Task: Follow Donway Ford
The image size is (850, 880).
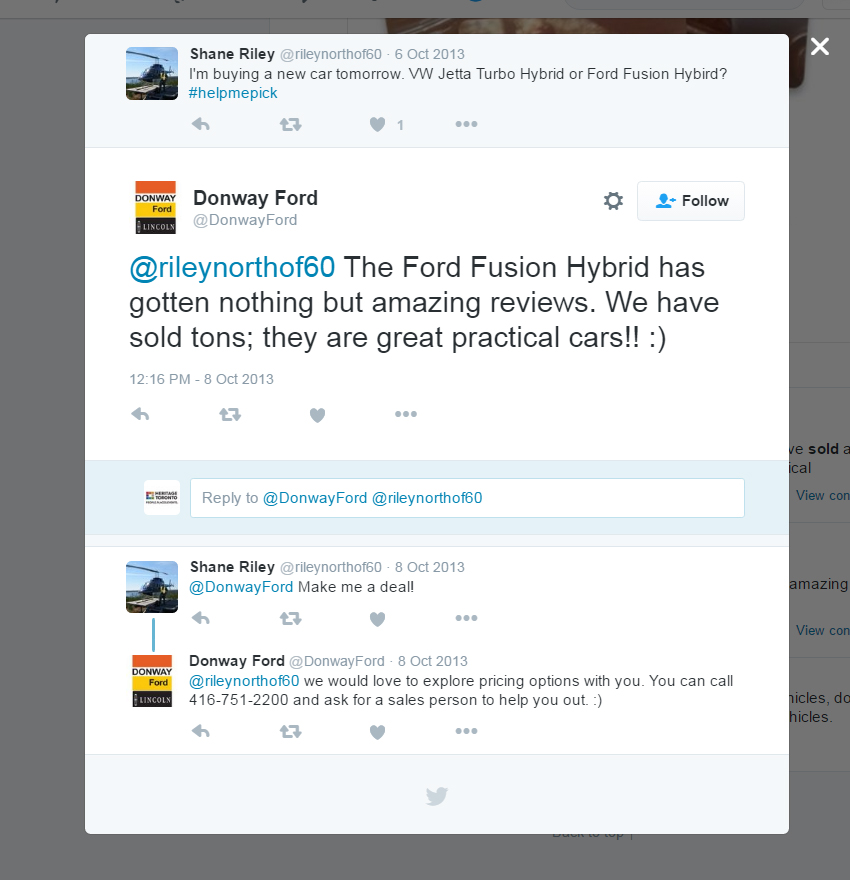Action: coord(691,201)
